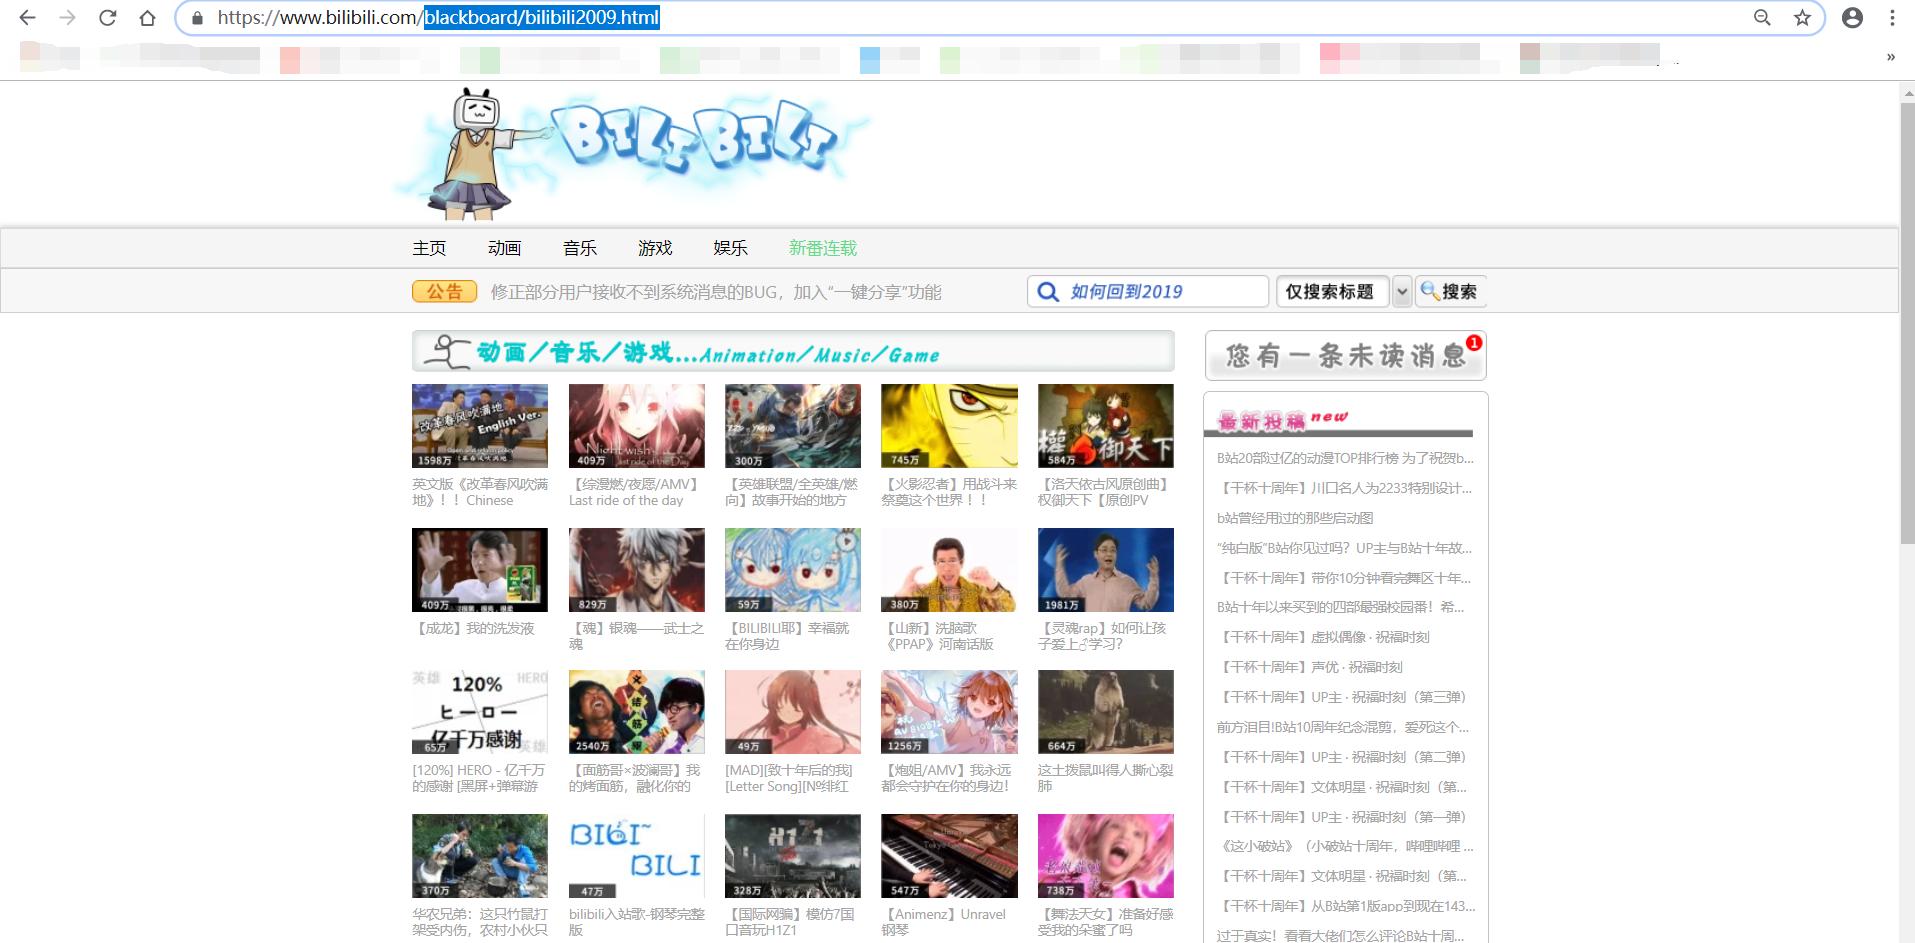The image size is (1915, 943).
Task: Open the 银魂 武士之魂 thumbnail
Action: 636,570
